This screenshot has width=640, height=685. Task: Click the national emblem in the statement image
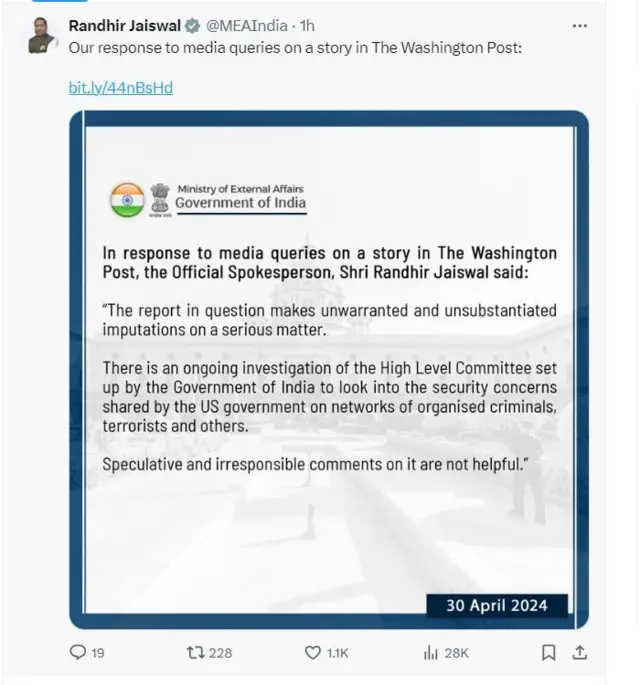coord(160,199)
